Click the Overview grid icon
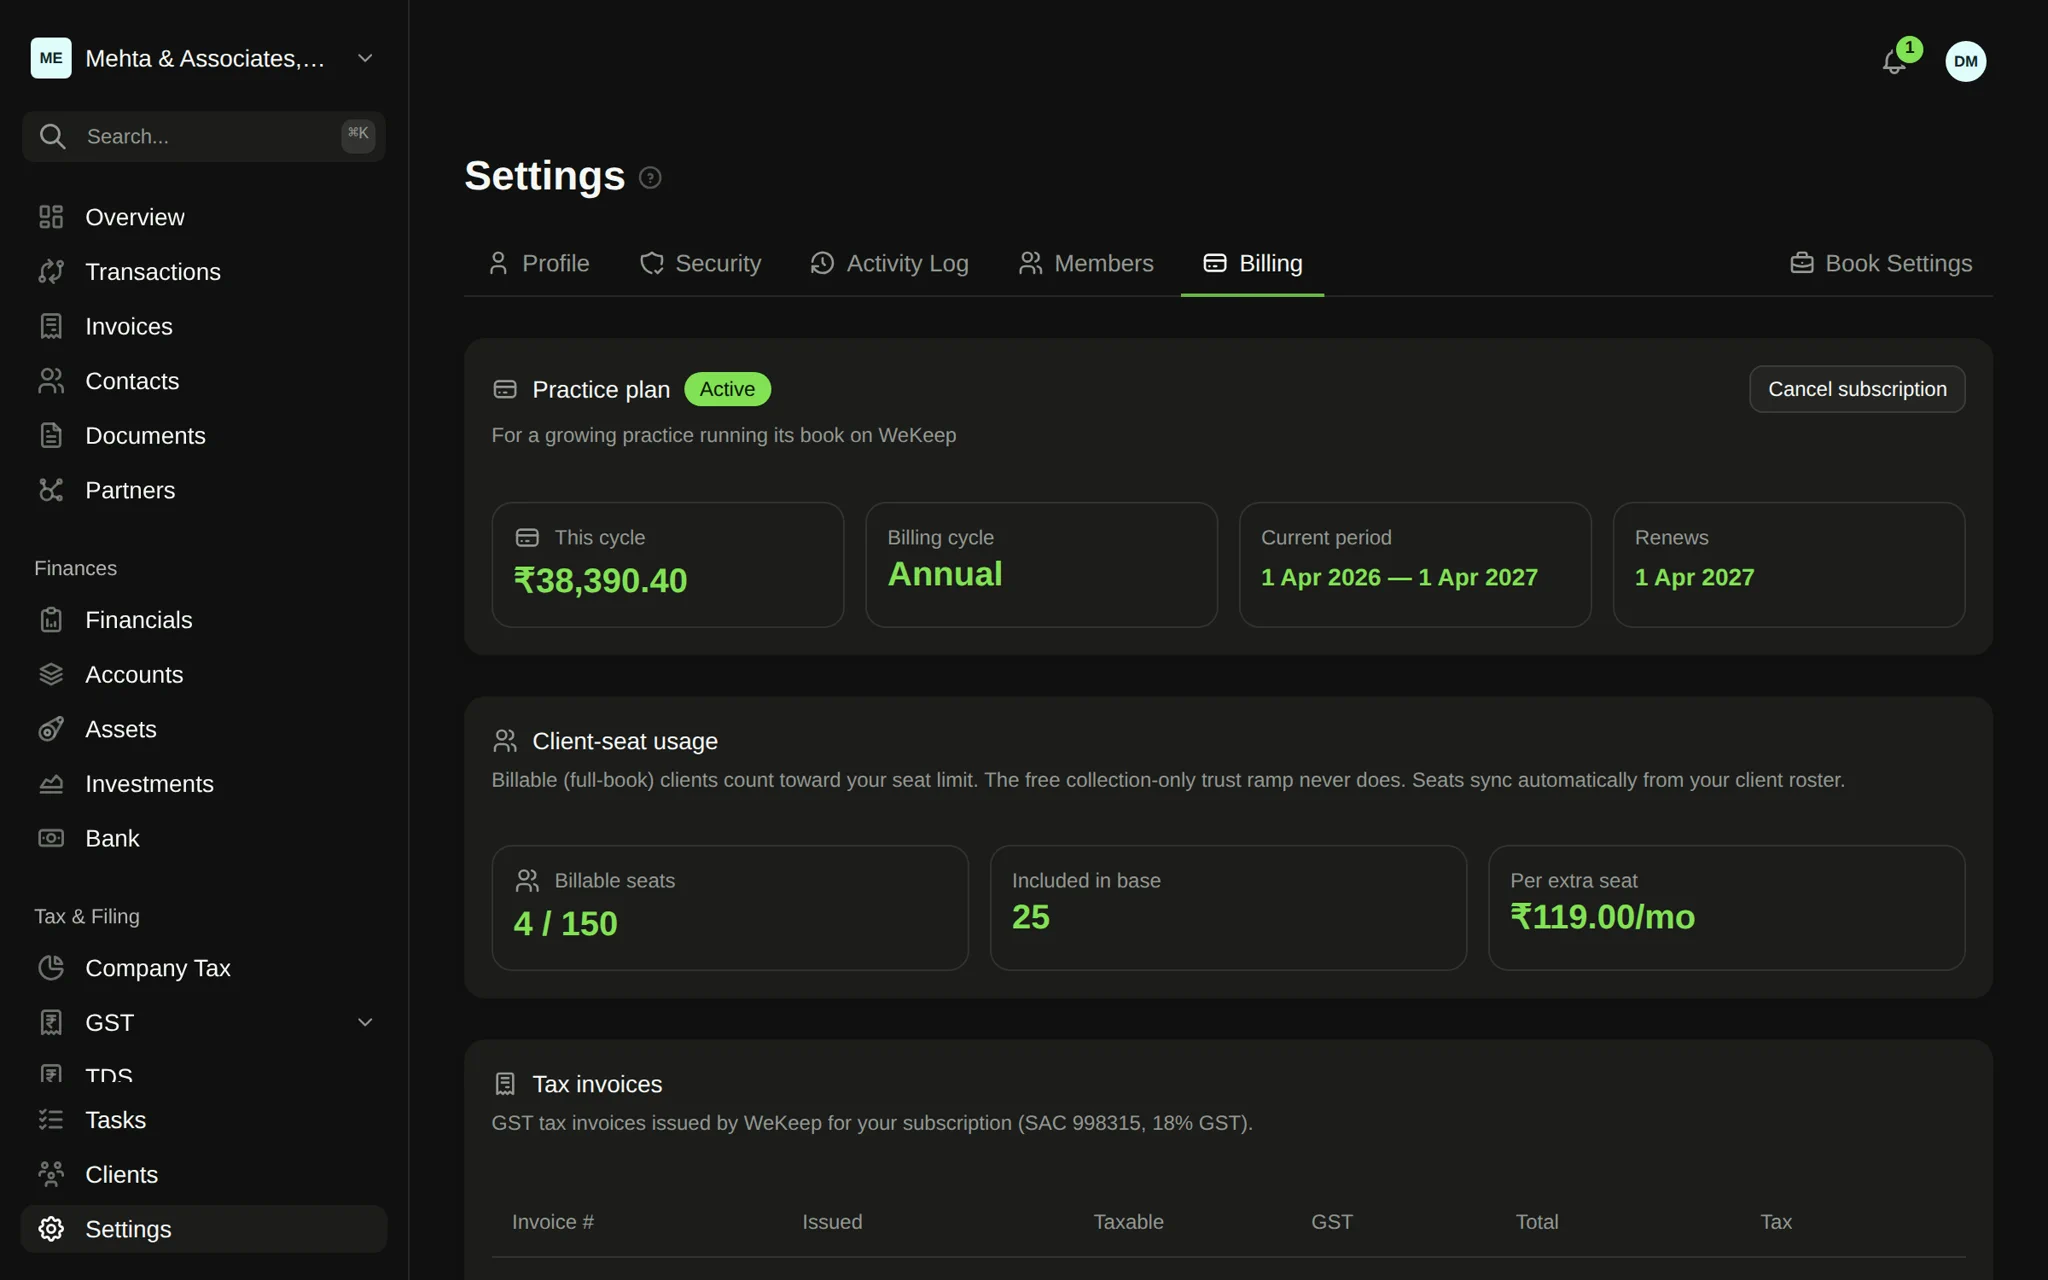This screenshot has height=1280, width=2048. click(x=51, y=217)
